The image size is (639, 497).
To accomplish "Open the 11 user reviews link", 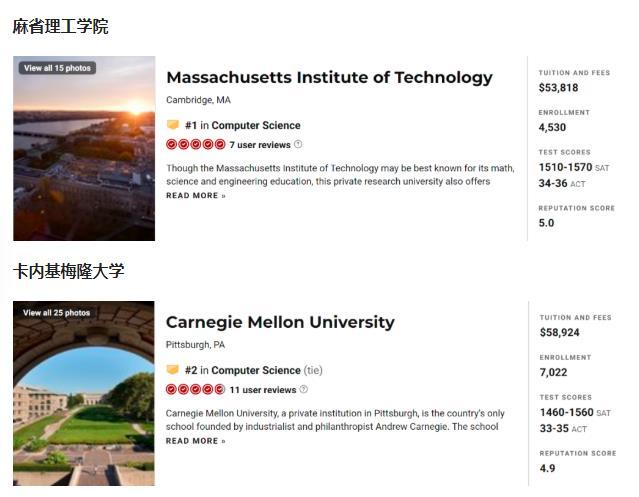I will point(263,390).
